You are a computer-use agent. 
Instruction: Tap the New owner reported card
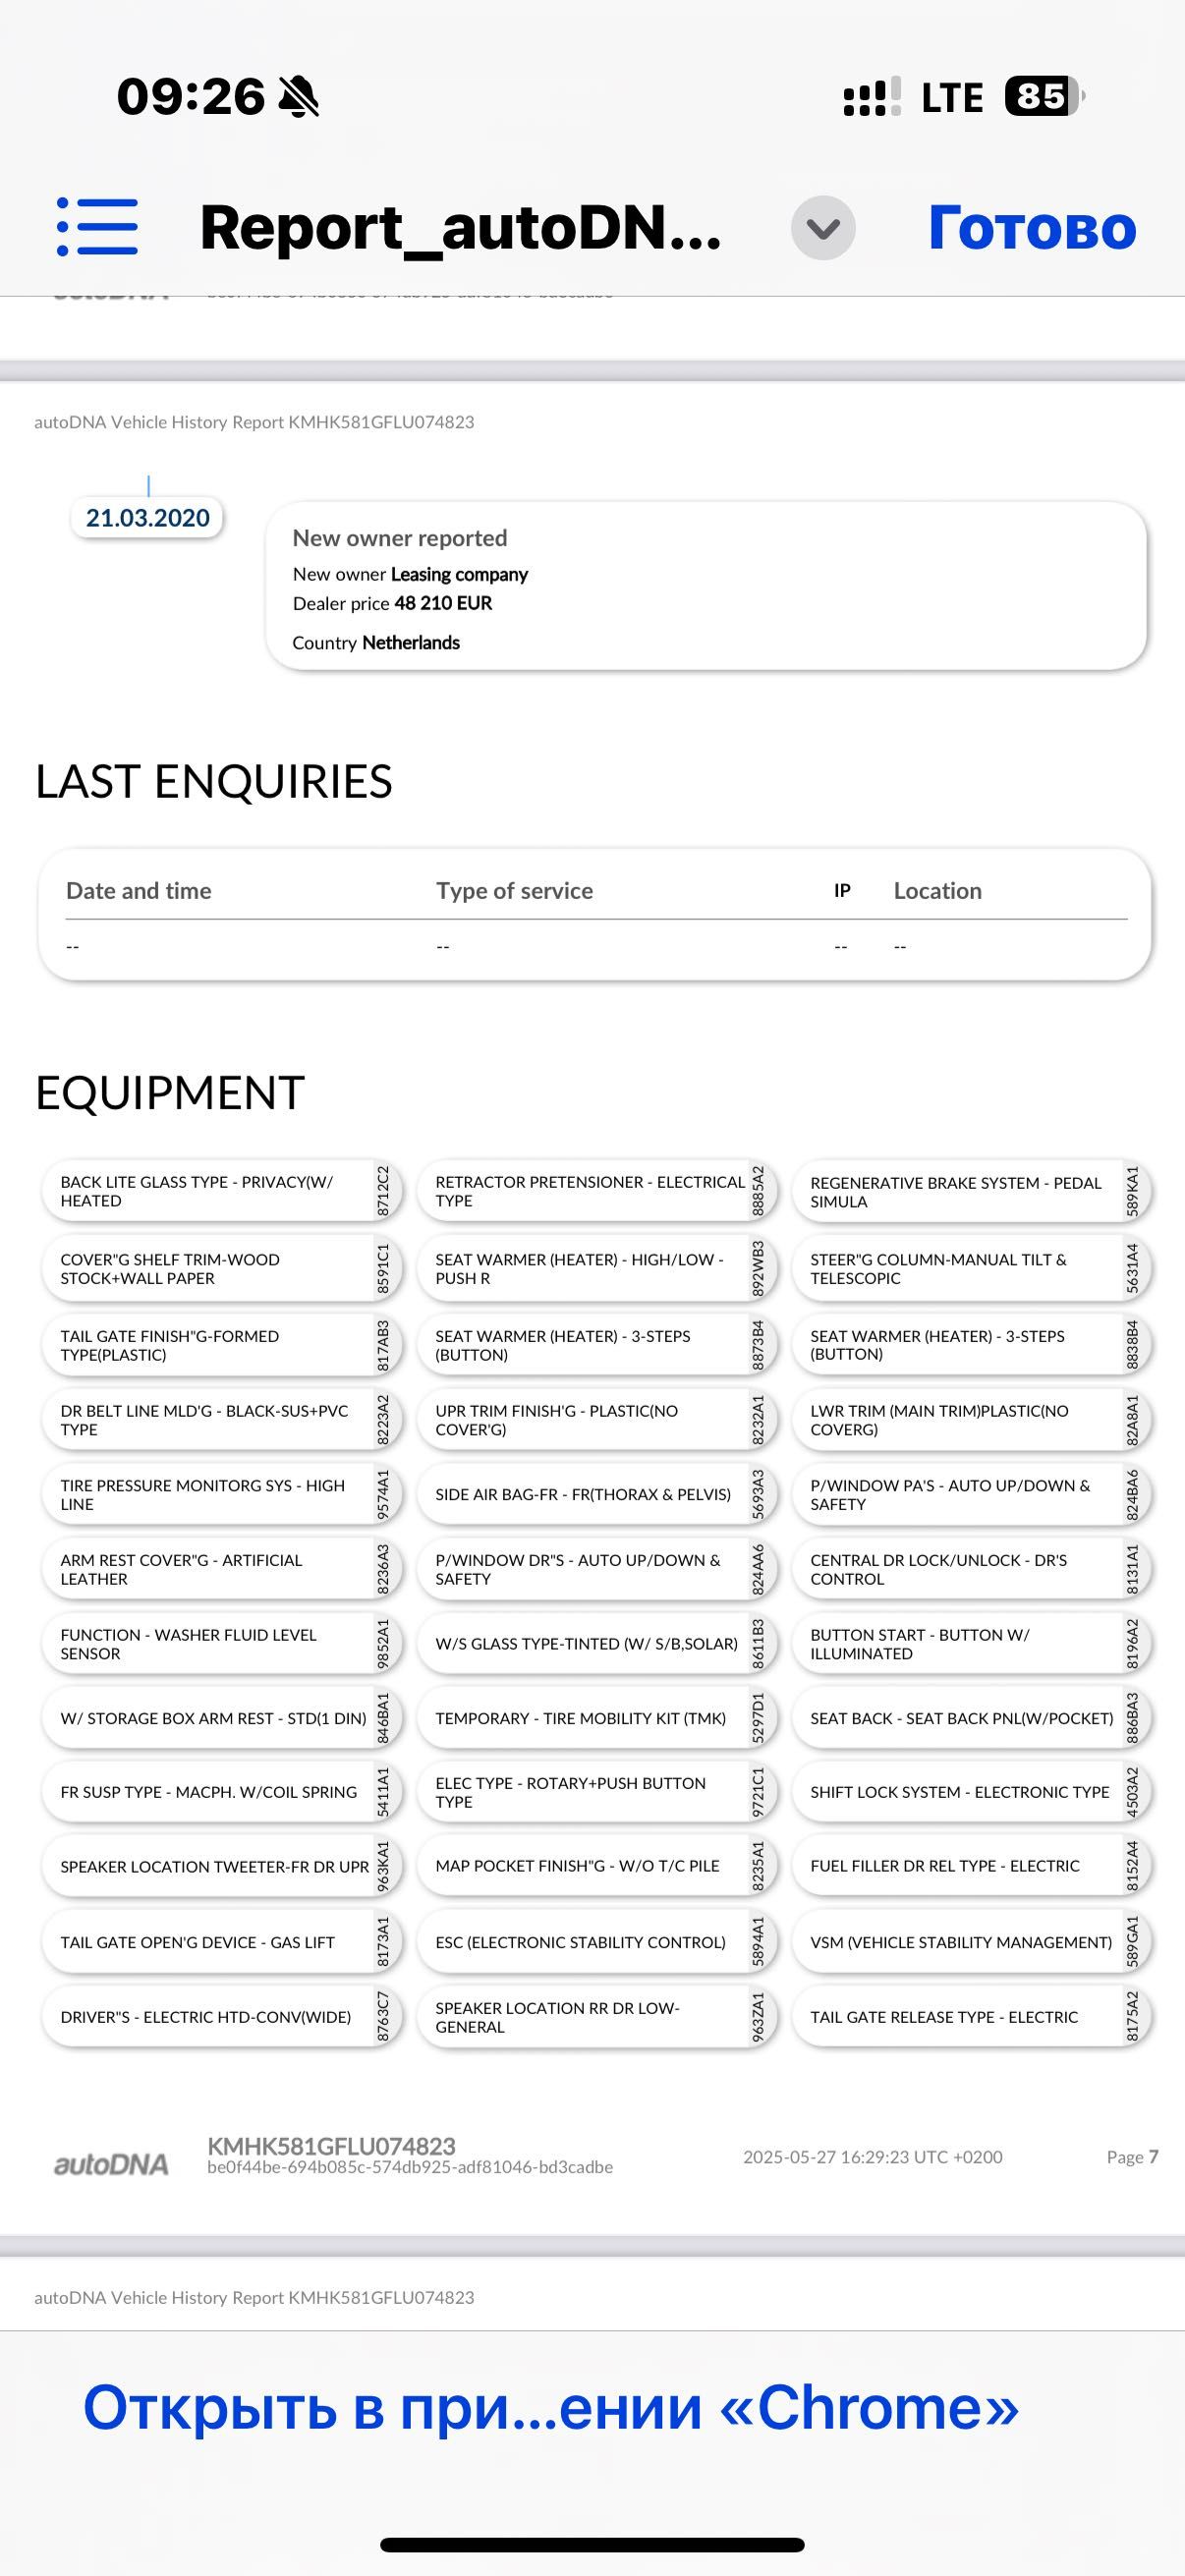click(706, 586)
